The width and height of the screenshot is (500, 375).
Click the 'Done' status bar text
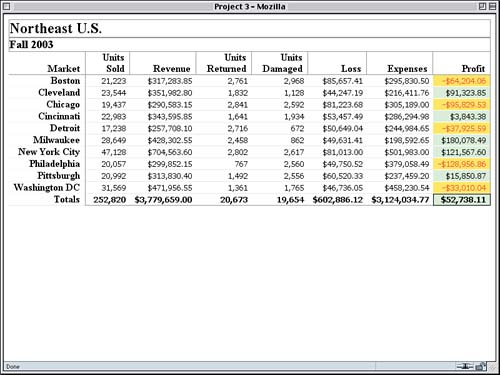[13, 367]
